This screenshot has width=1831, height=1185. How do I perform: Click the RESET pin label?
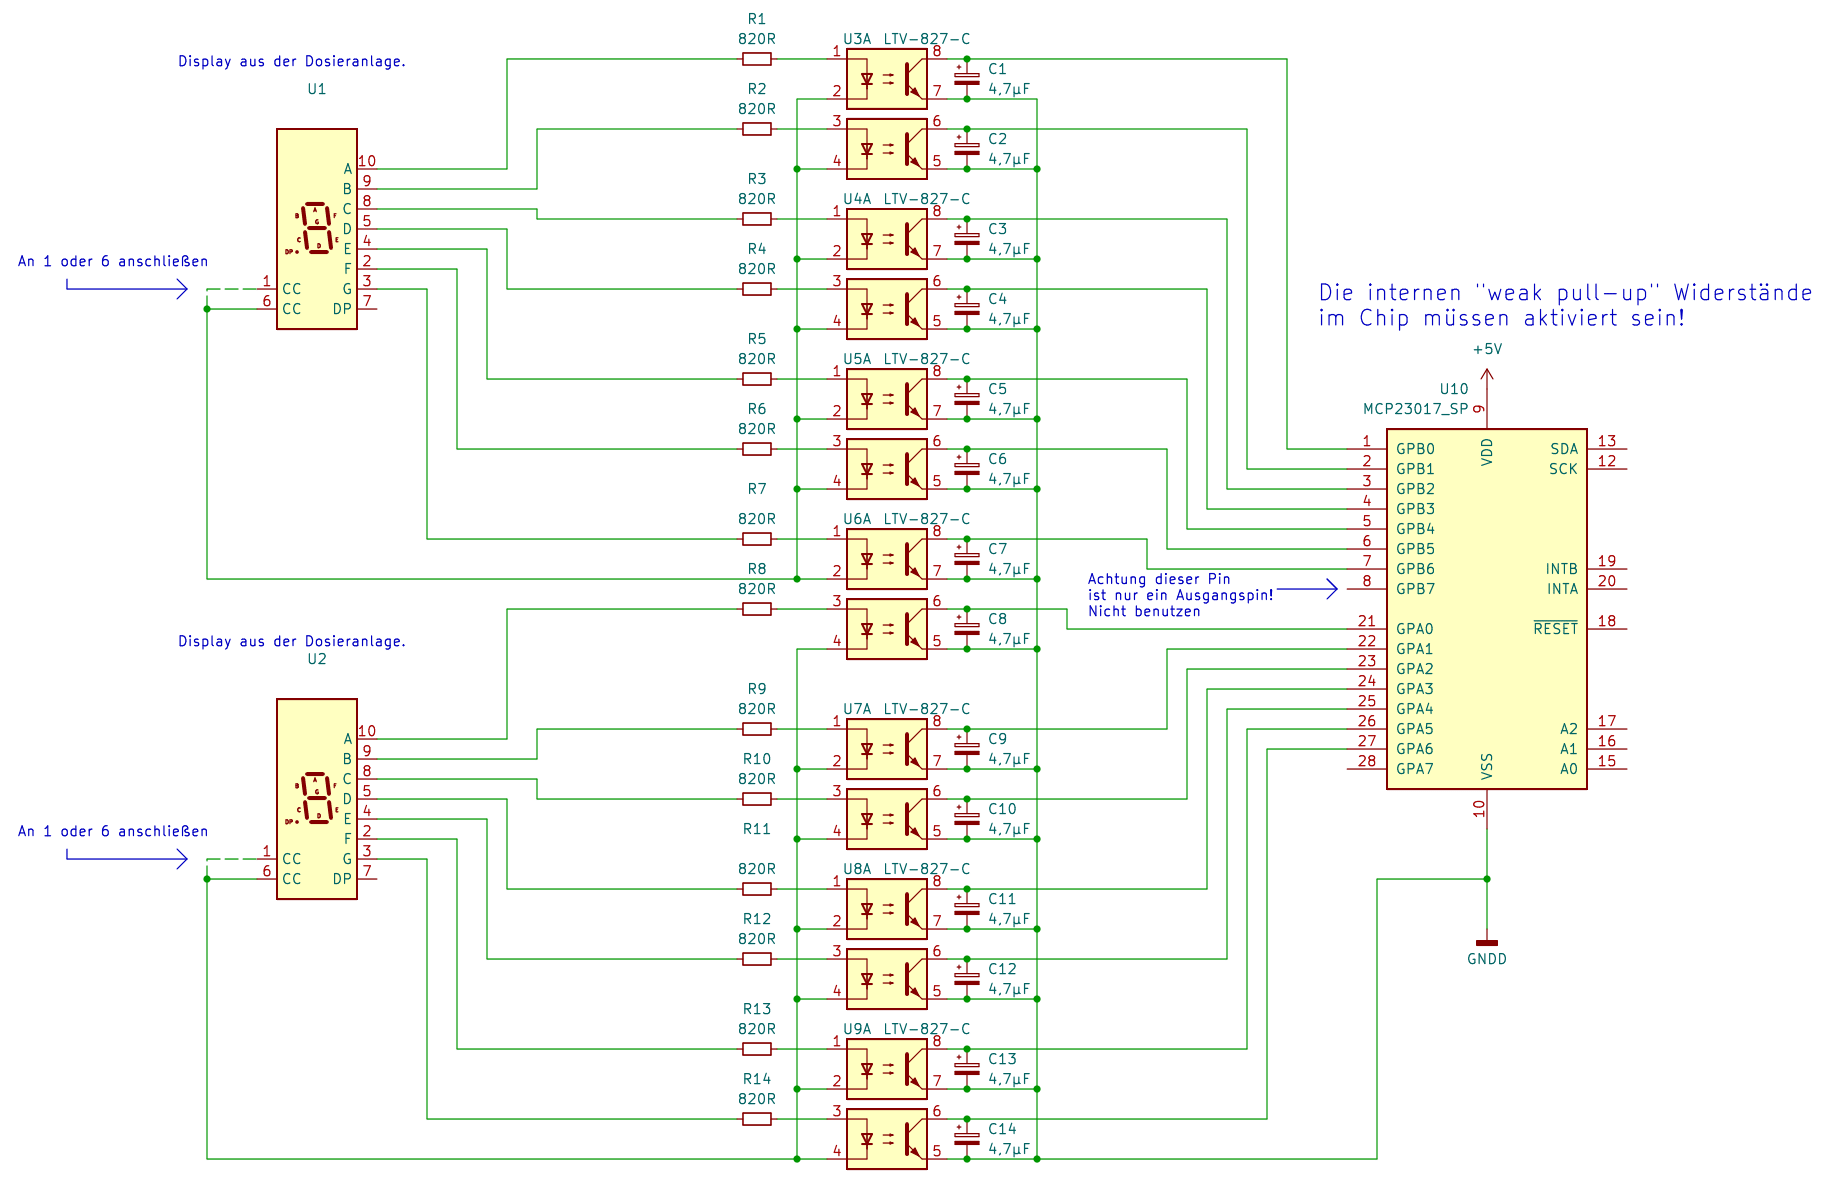[x=1556, y=629]
